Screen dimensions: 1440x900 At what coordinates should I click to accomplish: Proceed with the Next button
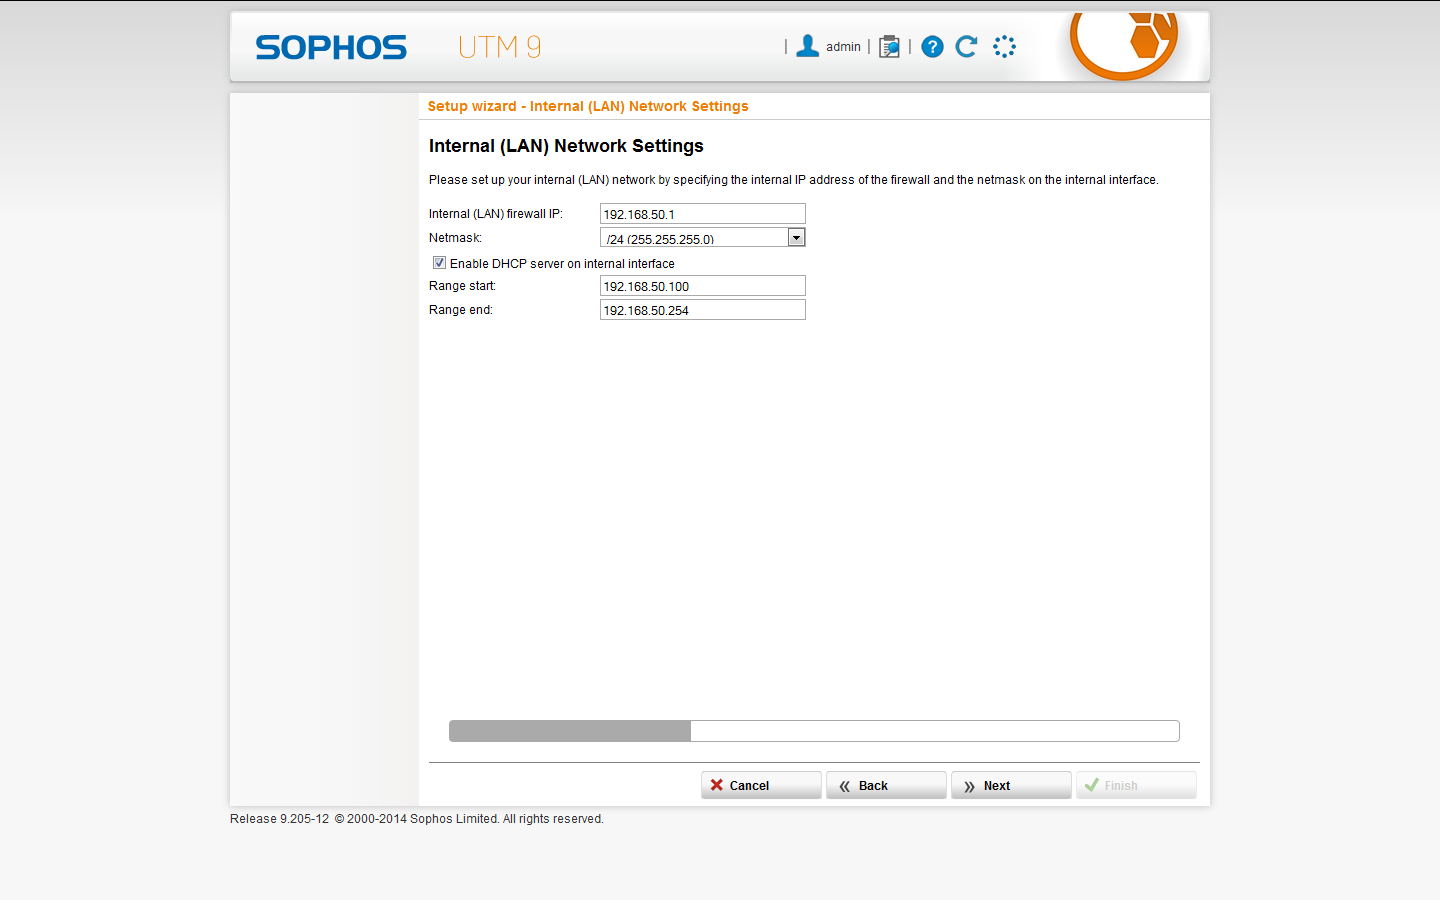point(1011,785)
